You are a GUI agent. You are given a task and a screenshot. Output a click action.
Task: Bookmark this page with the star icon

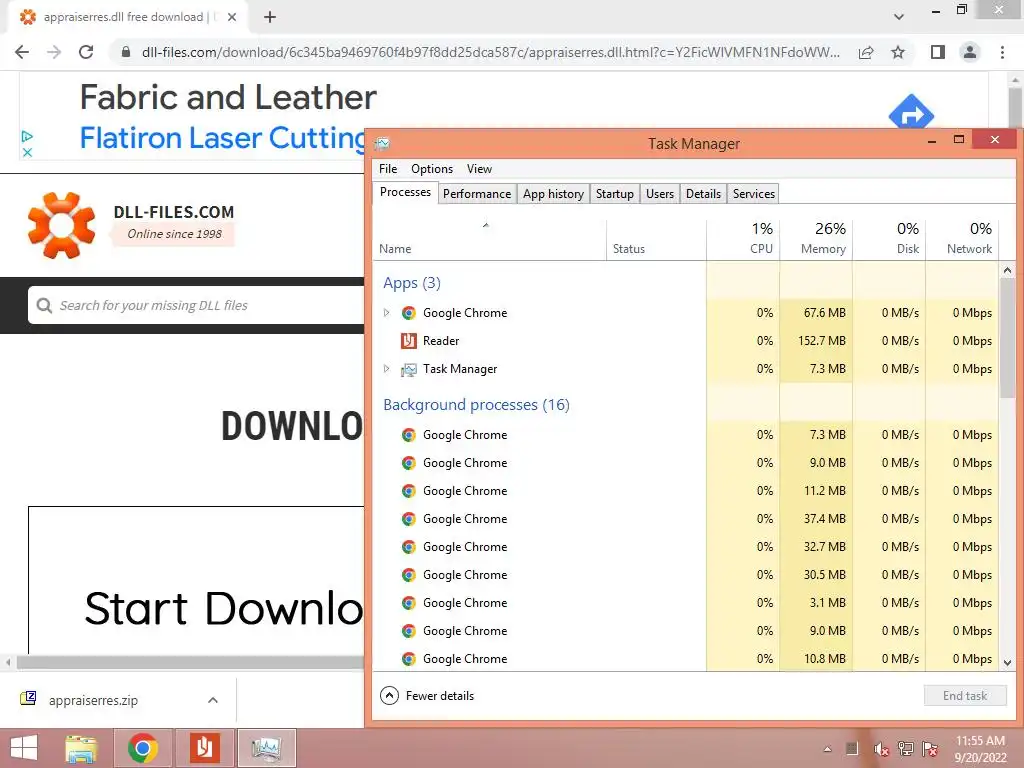898,52
